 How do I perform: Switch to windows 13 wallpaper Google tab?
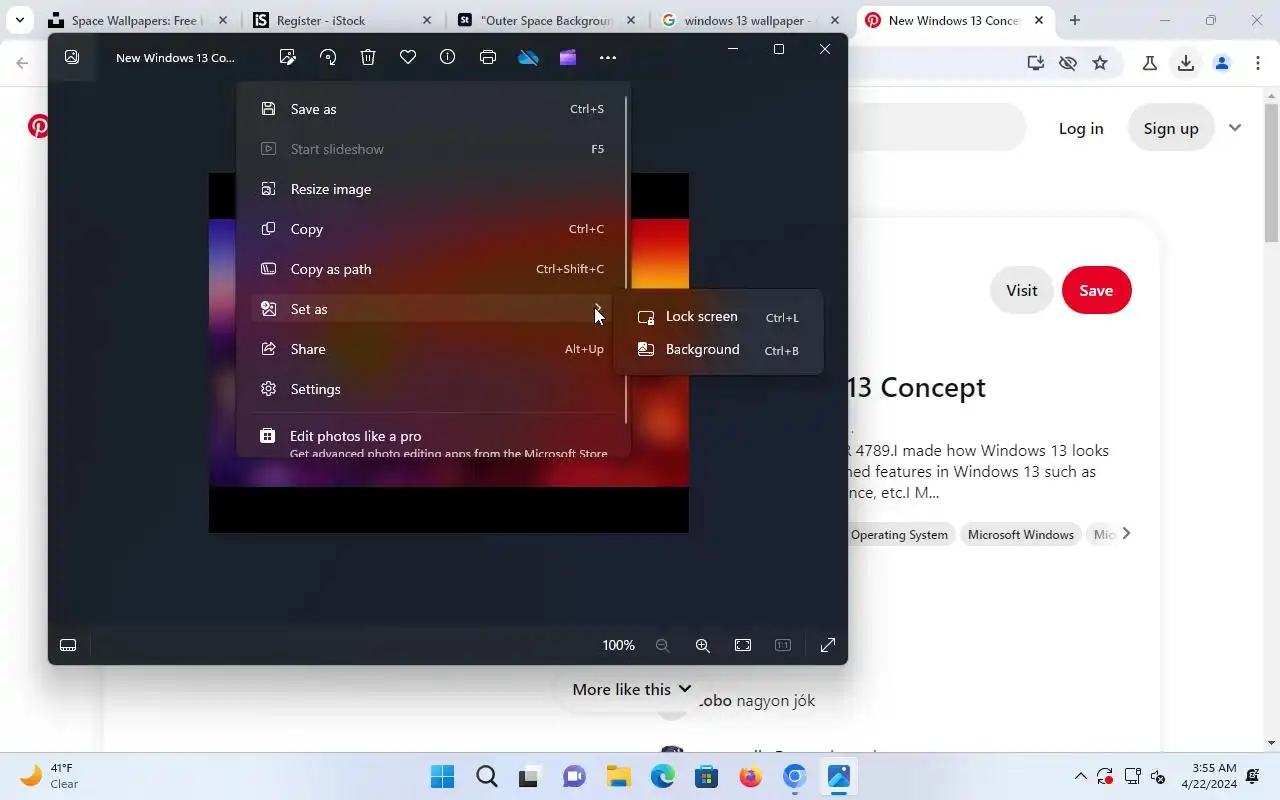coord(750,20)
